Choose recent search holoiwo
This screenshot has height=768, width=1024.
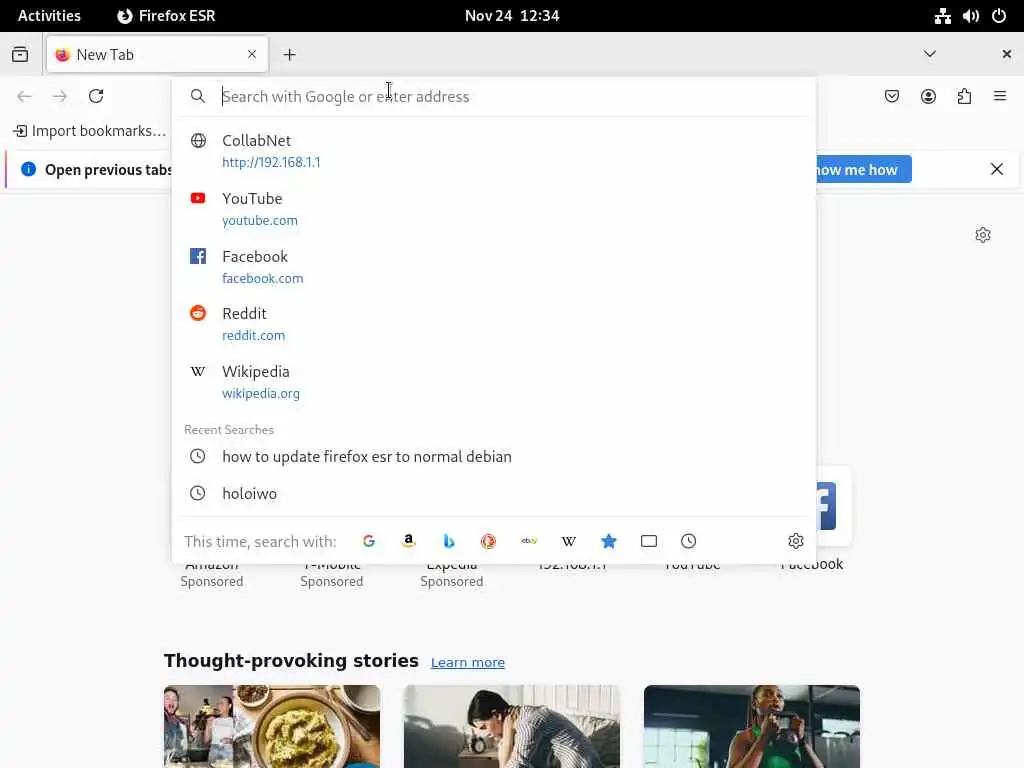(493, 493)
